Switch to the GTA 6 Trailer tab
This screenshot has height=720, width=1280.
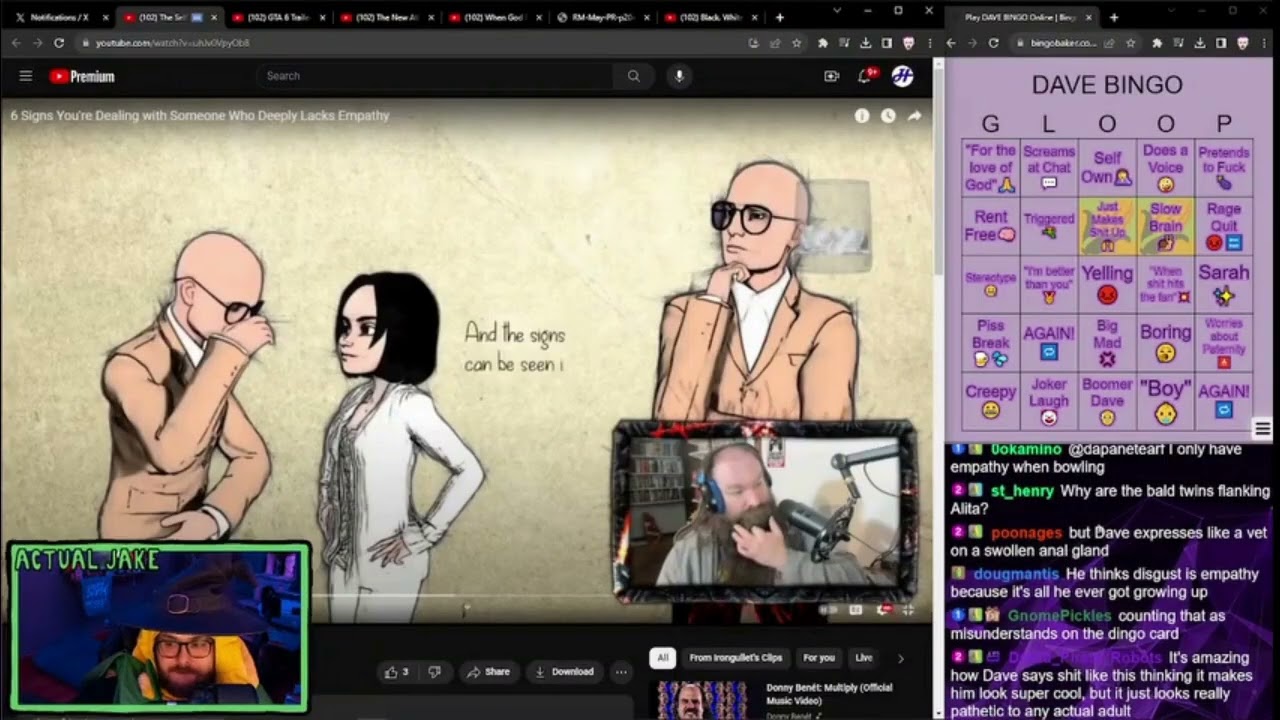pos(278,17)
